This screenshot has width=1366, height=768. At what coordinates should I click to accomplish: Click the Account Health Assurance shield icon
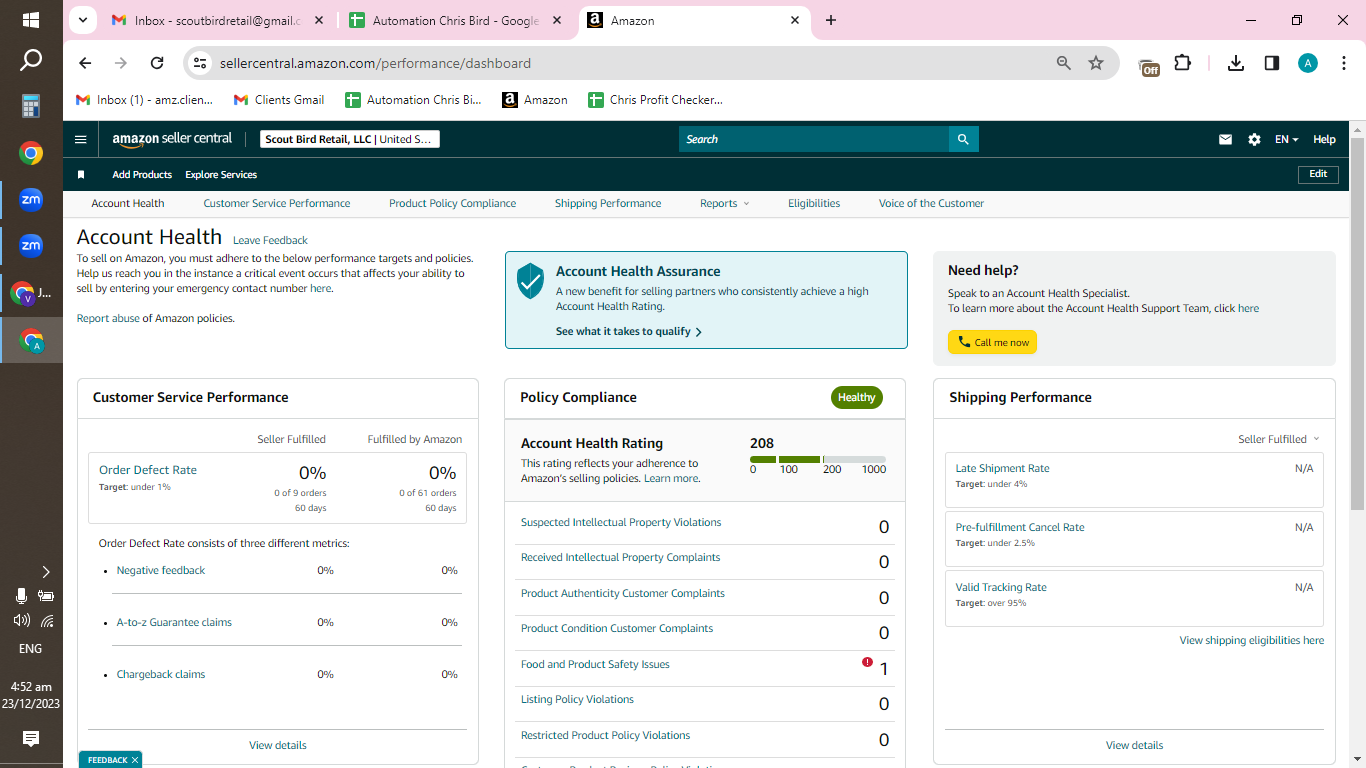click(x=530, y=282)
